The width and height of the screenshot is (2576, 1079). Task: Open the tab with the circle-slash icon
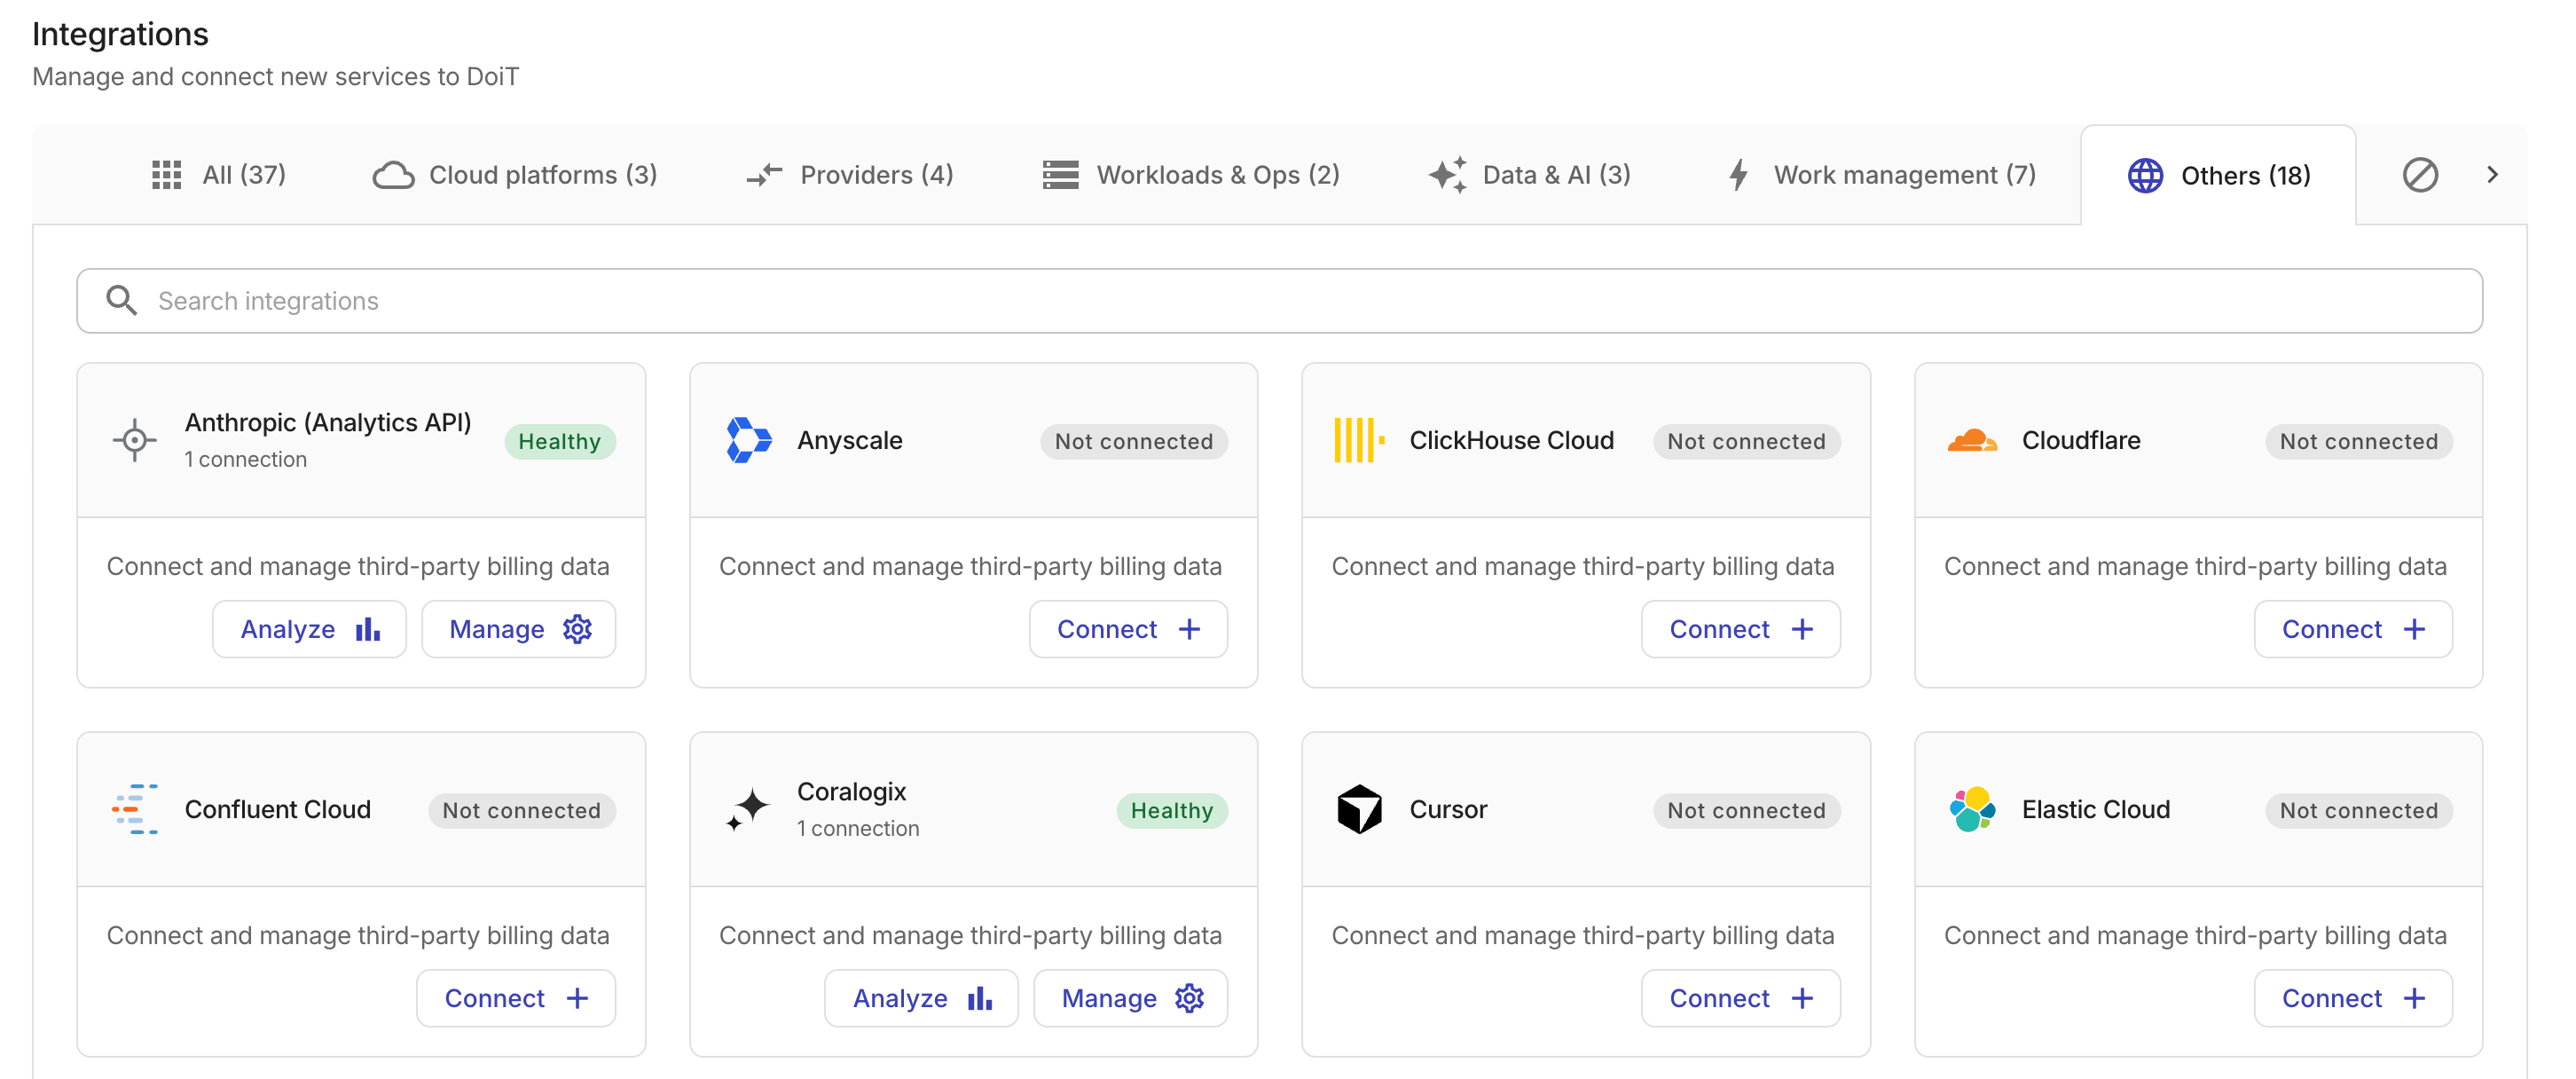[x=2420, y=175]
